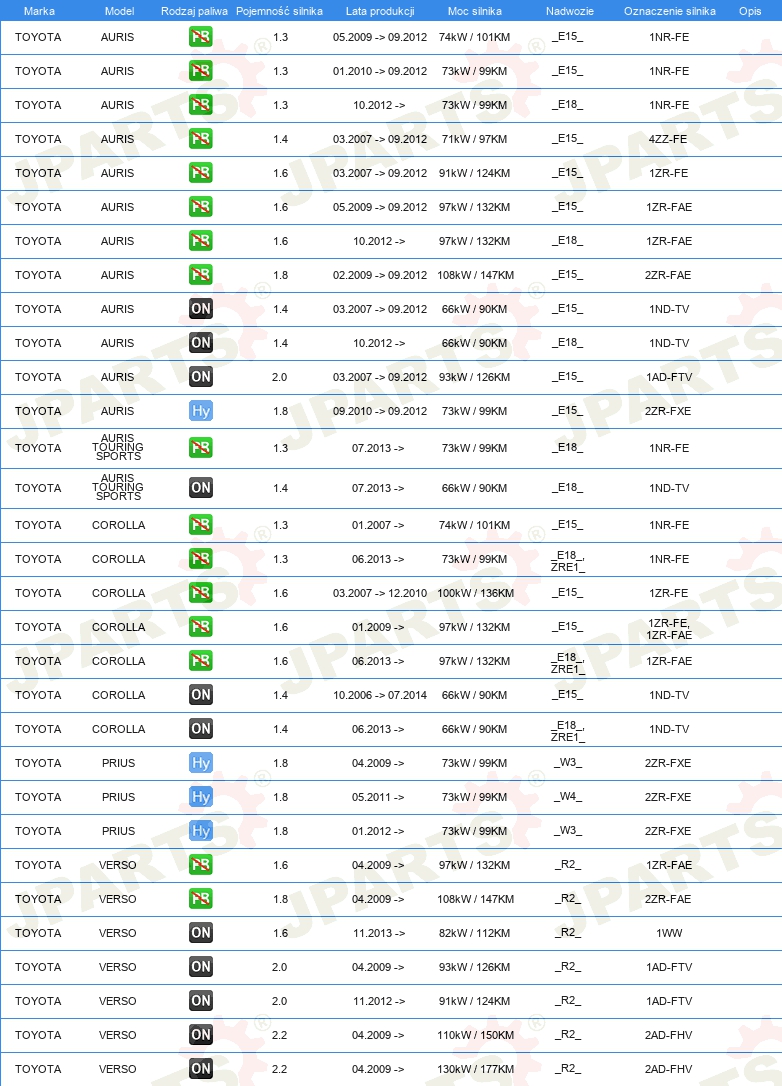The height and width of the screenshot is (1086, 782).
Task: Click the Opis column header
Action: click(749, 11)
